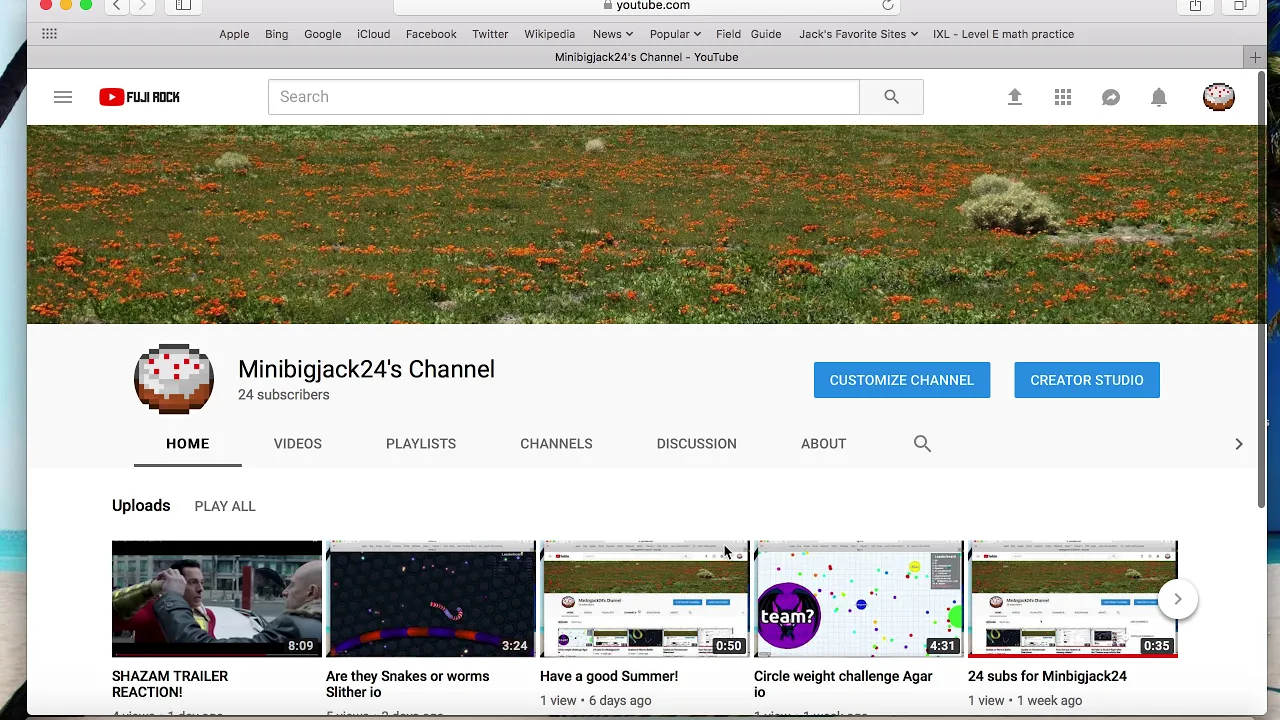Image resolution: width=1280 pixels, height=720 pixels.
Task: Click the YouTube search input field
Action: 564,97
